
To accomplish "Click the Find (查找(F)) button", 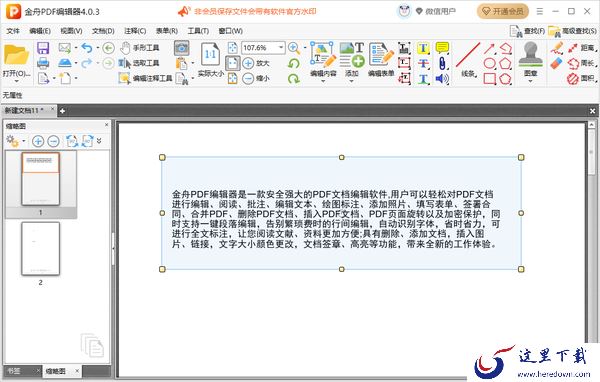I will [x=527, y=31].
